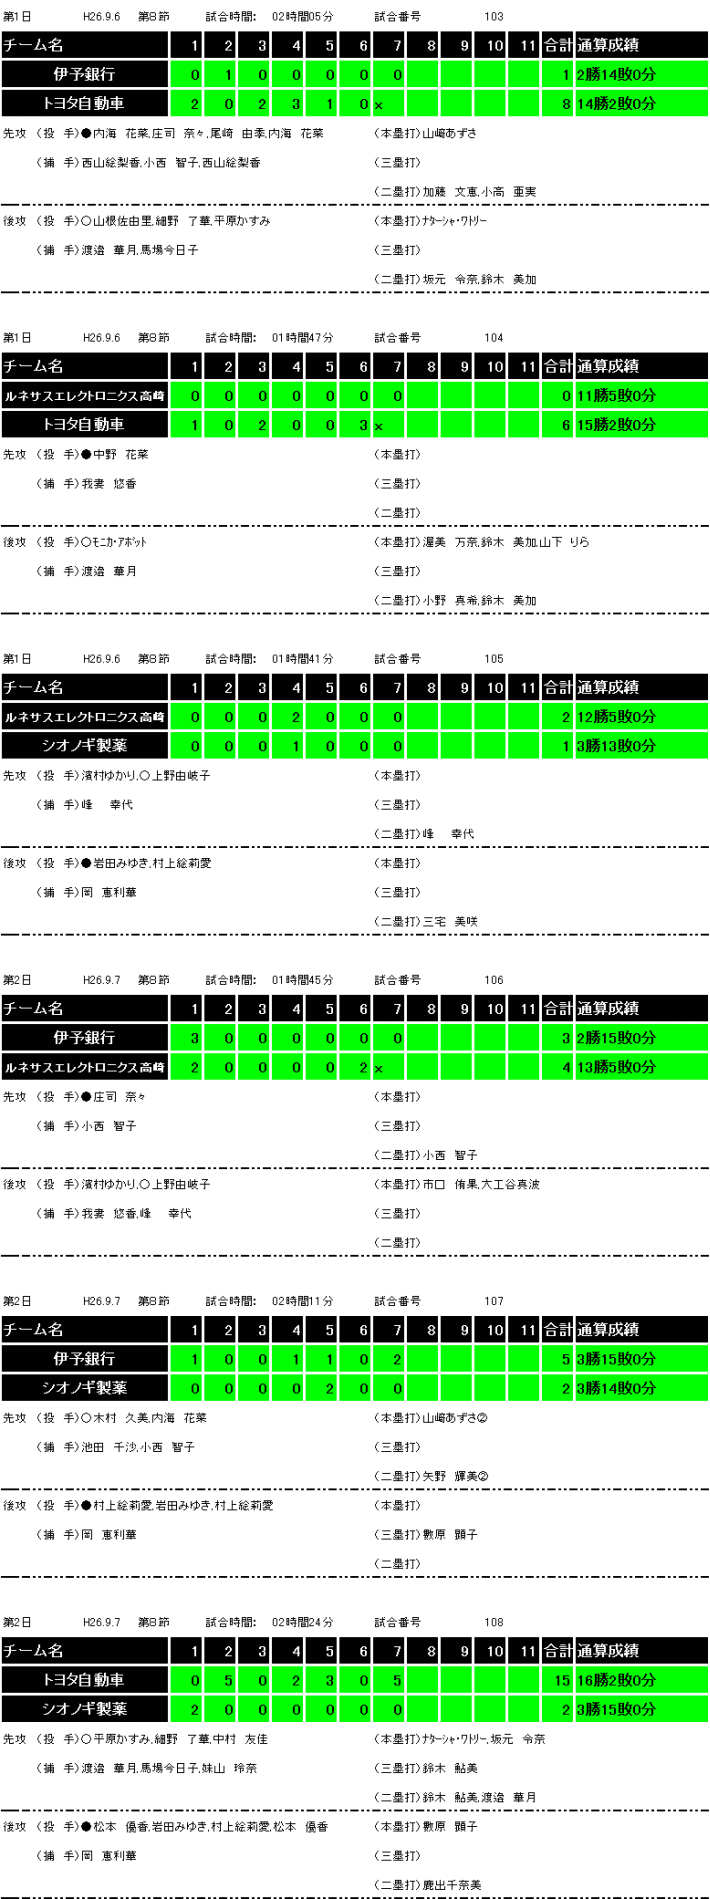This screenshot has width=710, height=1899.
Task: Click doubles entry 加藤 文恵,小高 亜実
Action: 479,192
